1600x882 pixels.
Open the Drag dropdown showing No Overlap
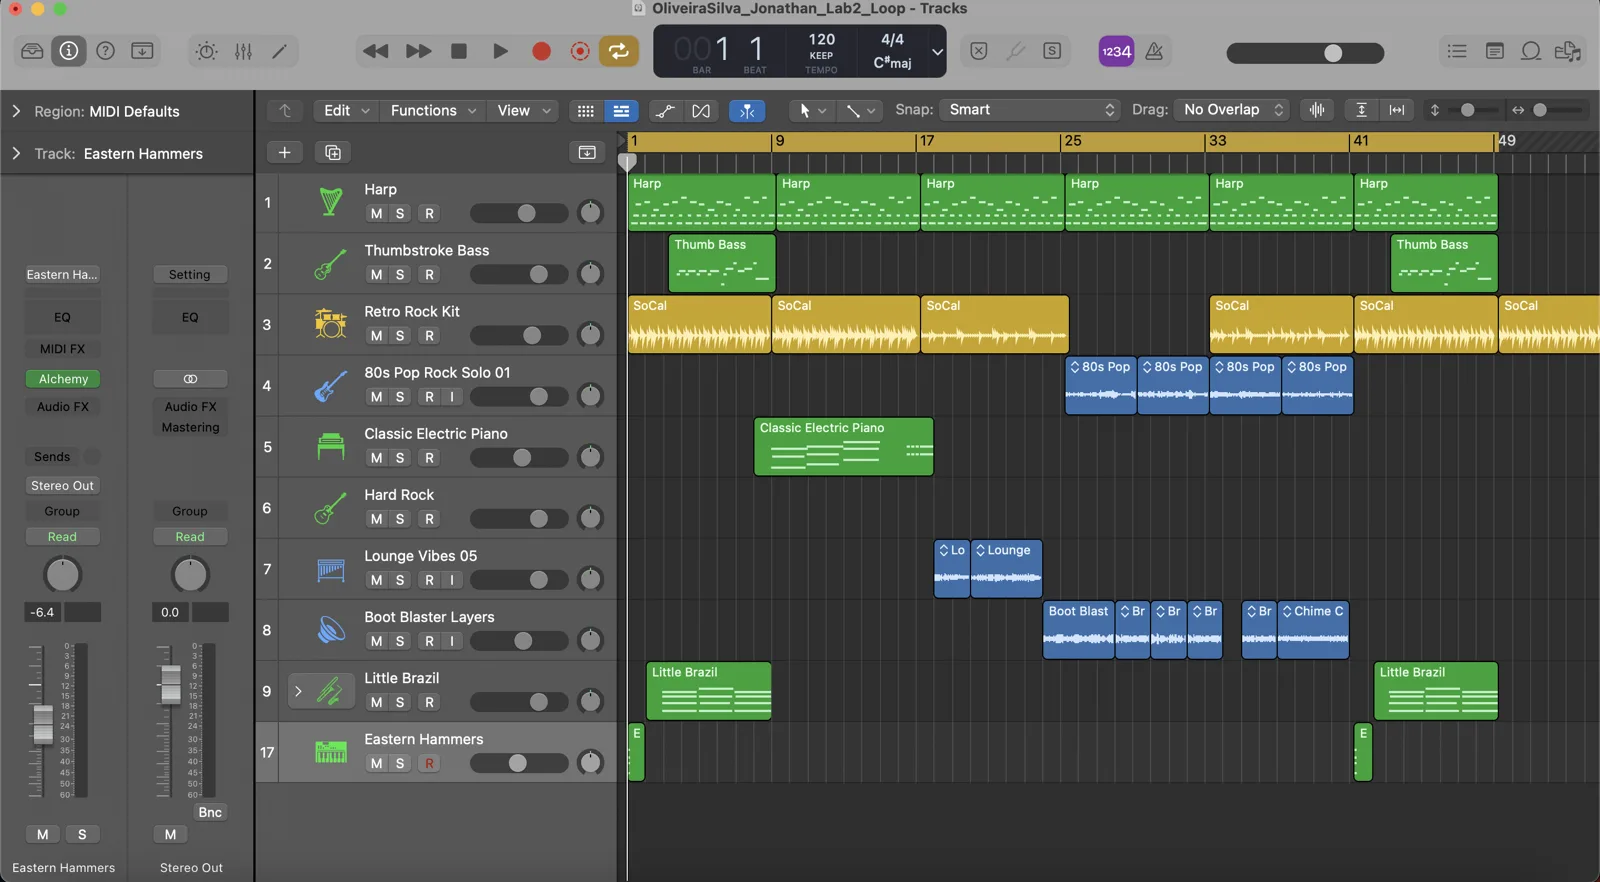[1232, 110]
